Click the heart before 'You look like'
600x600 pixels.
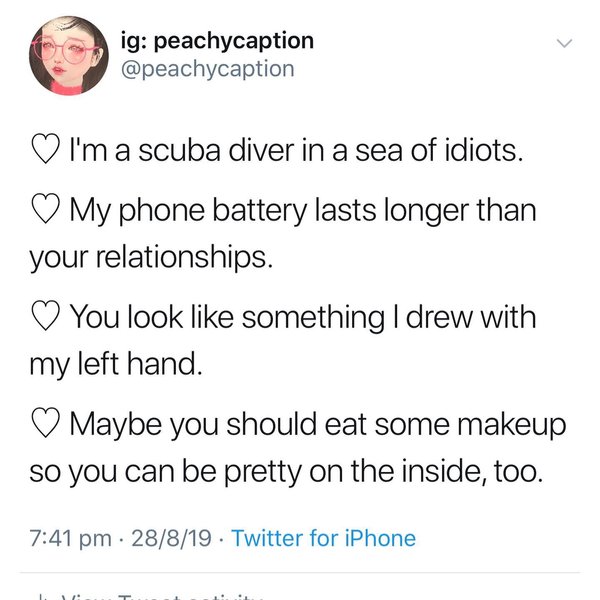point(44,319)
